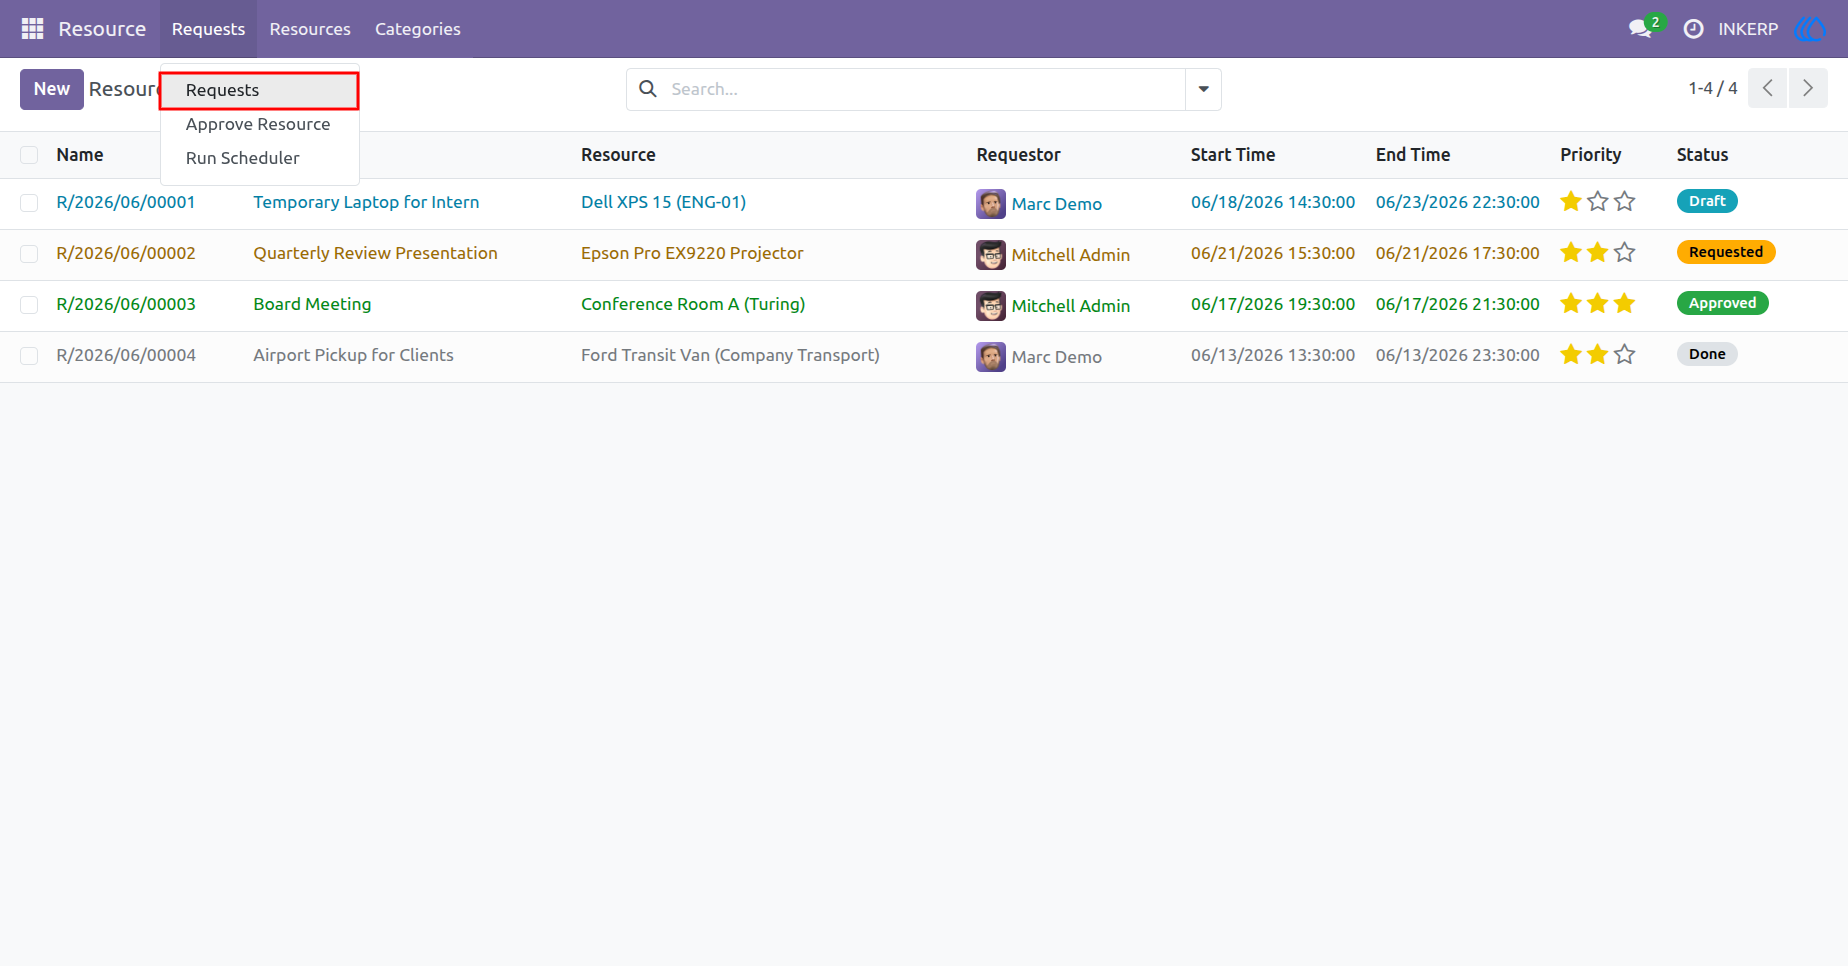Expand the search options dropdown arrow
The width and height of the screenshot is (1848, 966).
(1203, 89)
